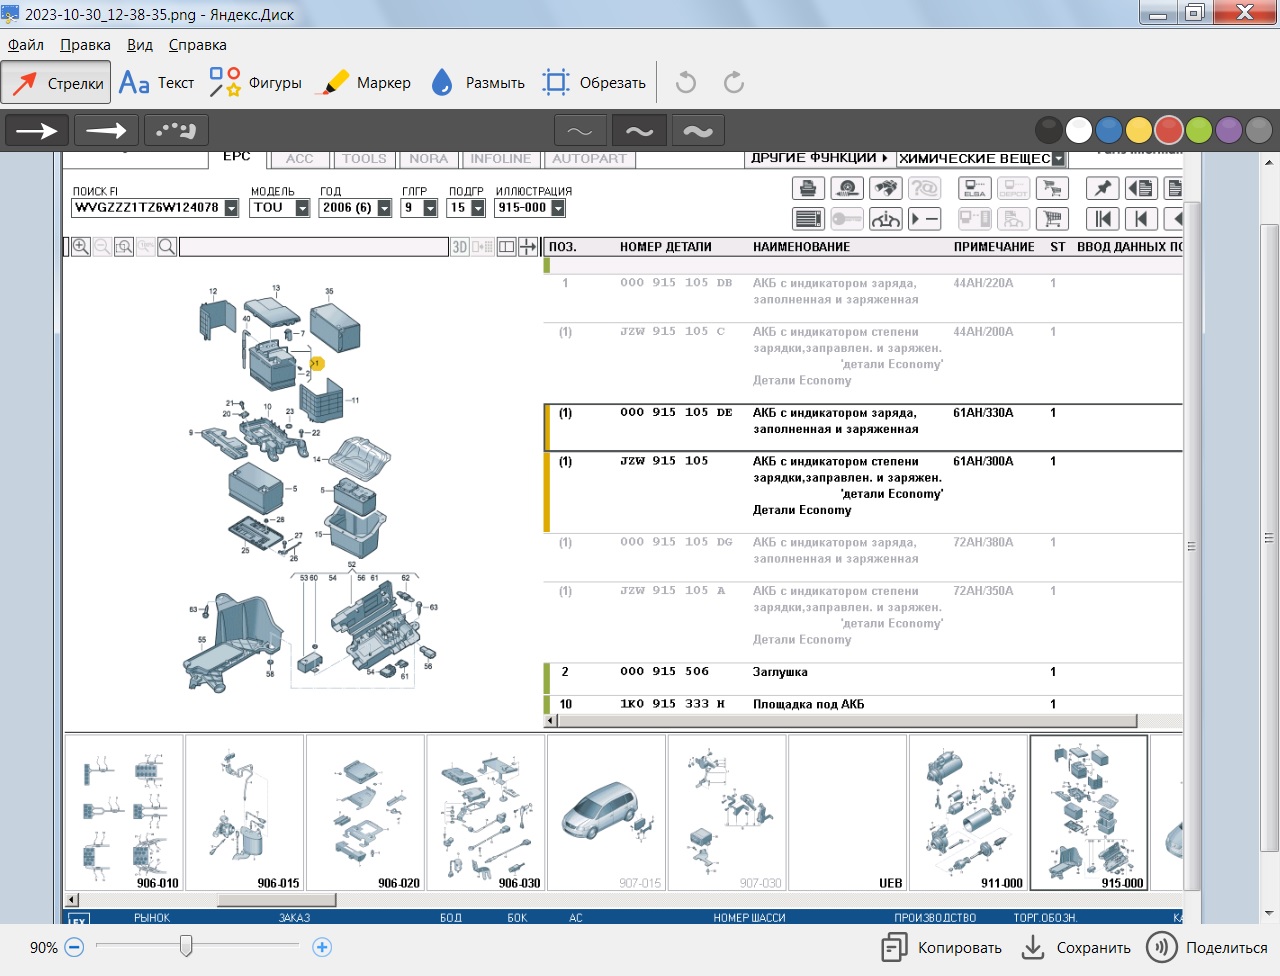Click the parts list table icon
The image size is (1280, 976).
tap(808, 219)
